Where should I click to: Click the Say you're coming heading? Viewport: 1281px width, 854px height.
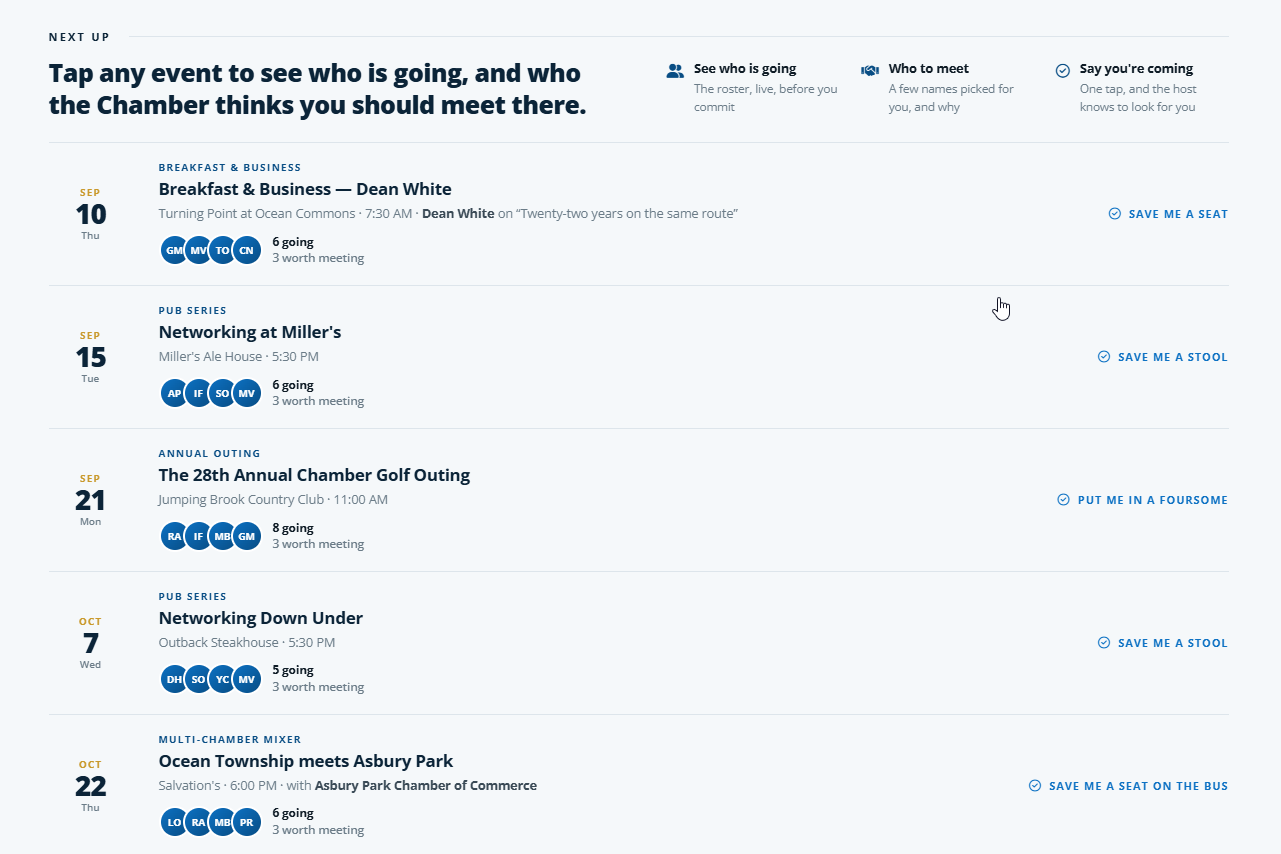pyautogui.click(x=1136, y=69)
